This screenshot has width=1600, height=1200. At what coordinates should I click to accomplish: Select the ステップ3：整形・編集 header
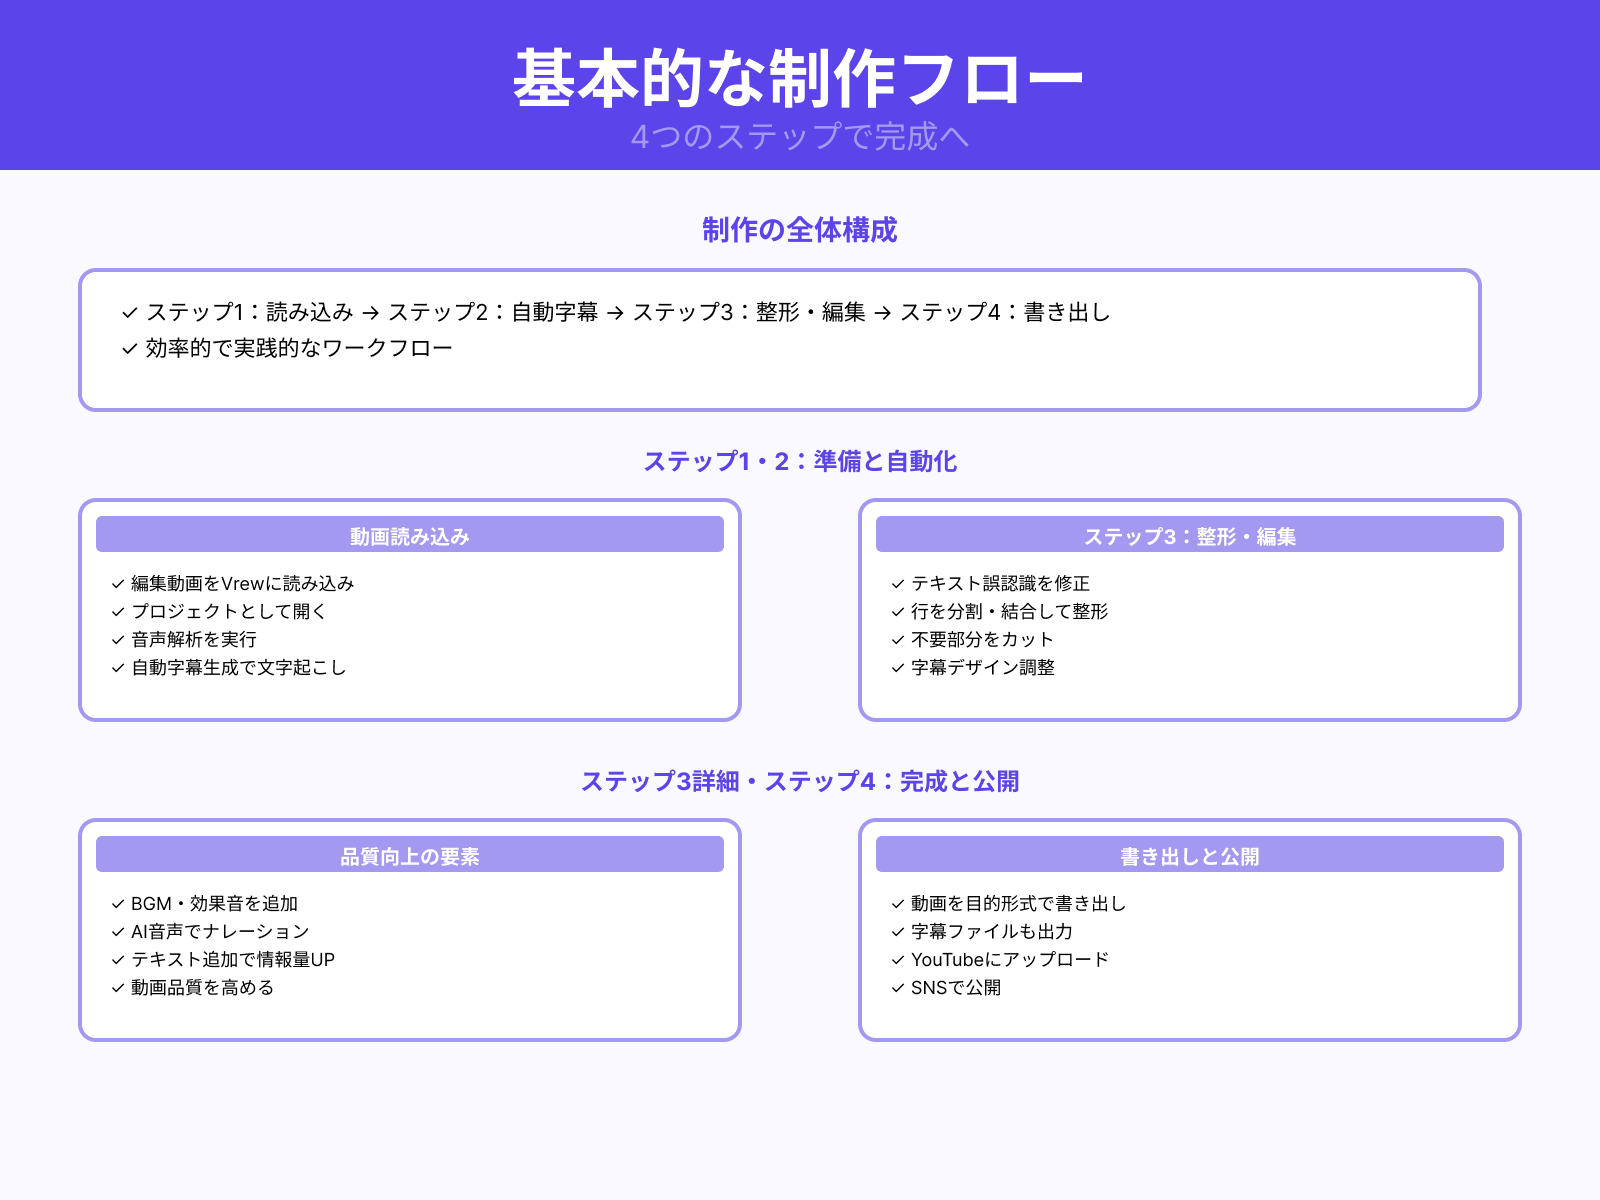[x=1190, y=534]
